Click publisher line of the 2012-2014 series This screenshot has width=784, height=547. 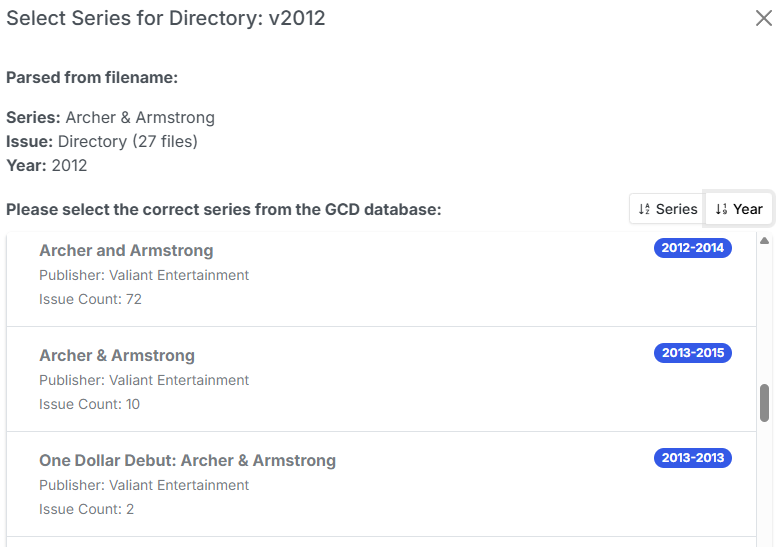click(144, 275)
